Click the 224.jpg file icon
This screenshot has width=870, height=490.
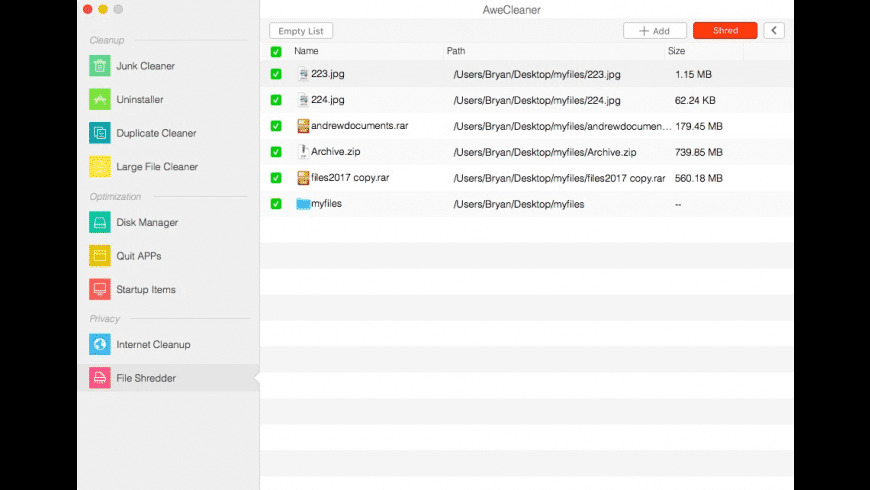point(303,100)
